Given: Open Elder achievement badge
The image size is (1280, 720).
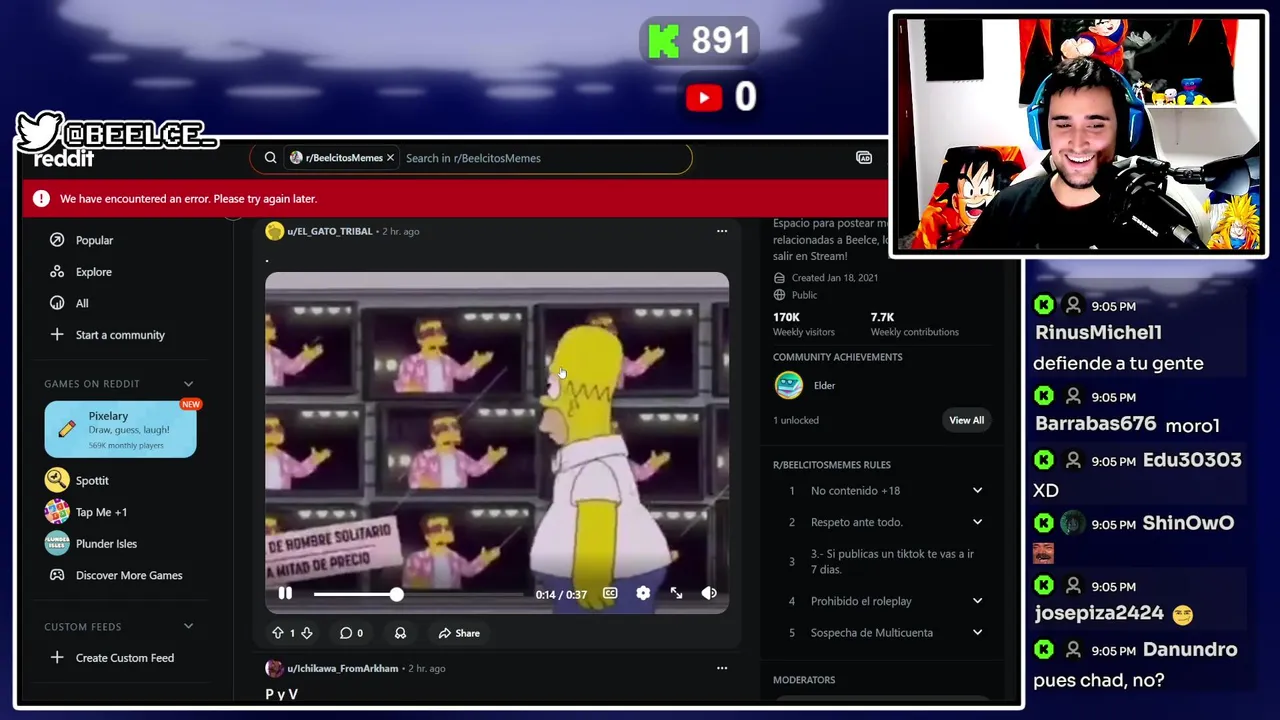Looking at the screenshot, I should [x=789, y=385].
